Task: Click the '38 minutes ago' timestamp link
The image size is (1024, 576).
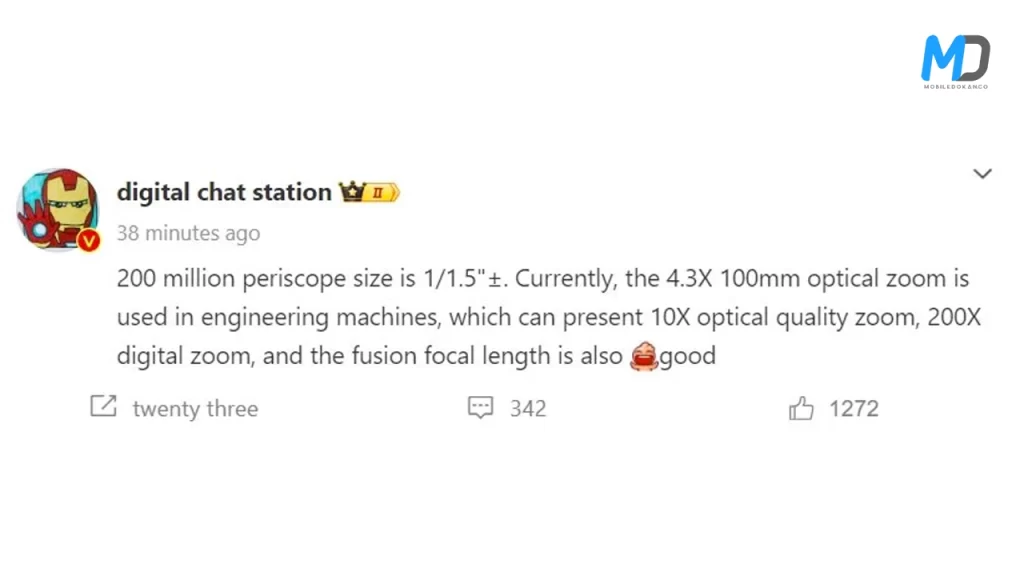Action: coord(188,233)
